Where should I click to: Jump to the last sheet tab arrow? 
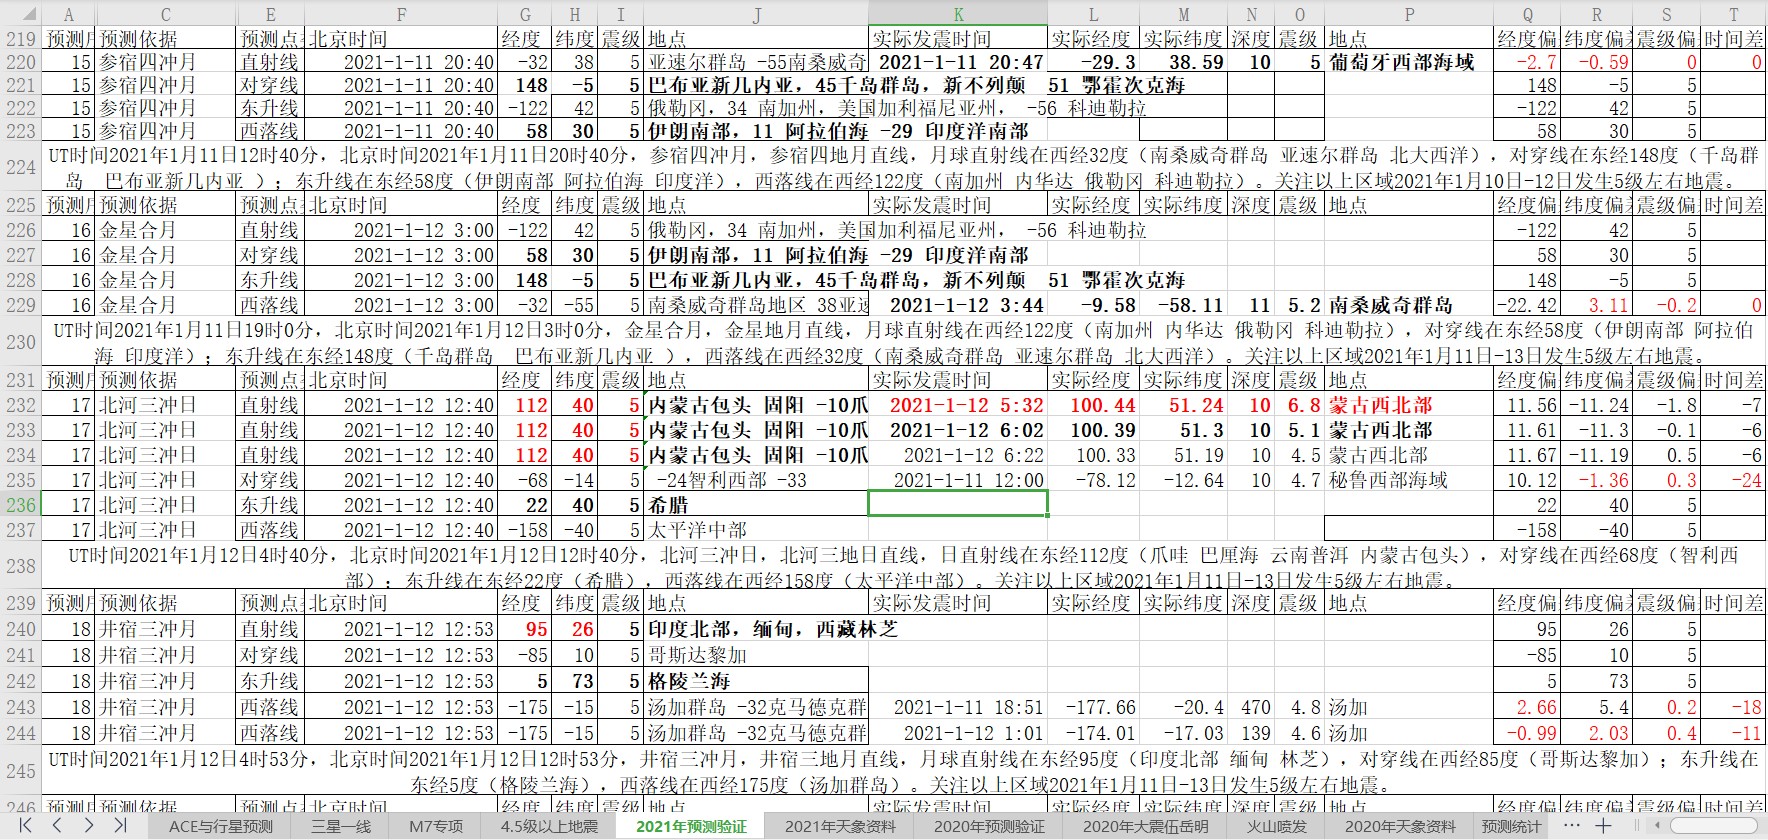[x=120, y=826]
